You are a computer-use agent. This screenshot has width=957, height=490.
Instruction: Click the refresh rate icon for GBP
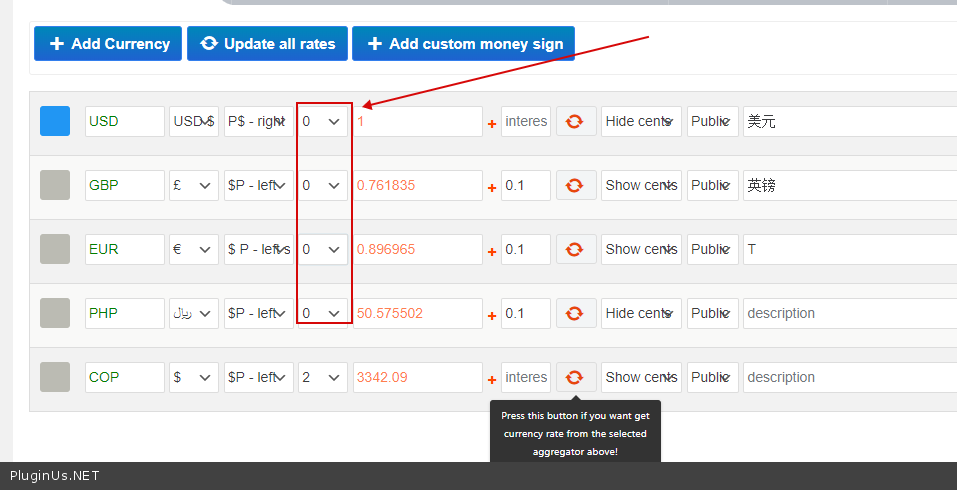click(x=575, y=186)
